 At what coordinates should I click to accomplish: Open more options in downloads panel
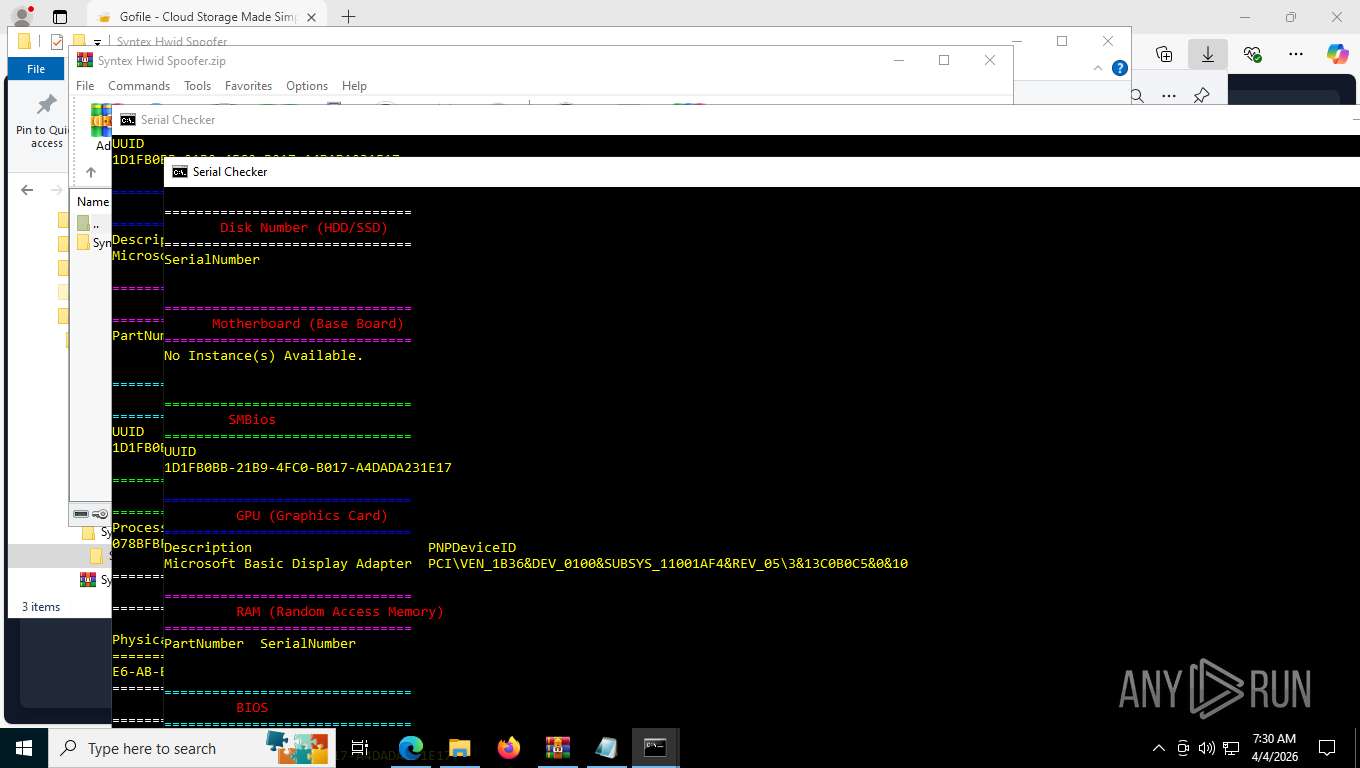click(1169, 96)
